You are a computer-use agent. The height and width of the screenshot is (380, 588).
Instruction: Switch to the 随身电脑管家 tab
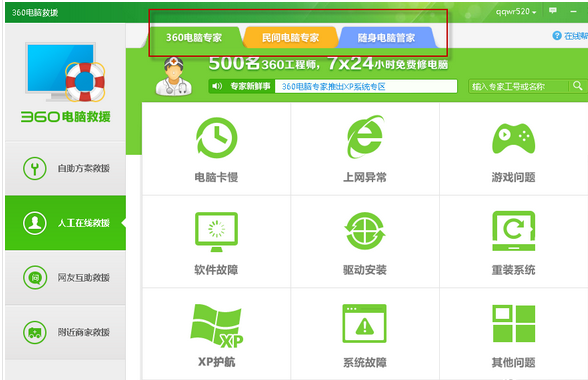[x=386, y=38]
